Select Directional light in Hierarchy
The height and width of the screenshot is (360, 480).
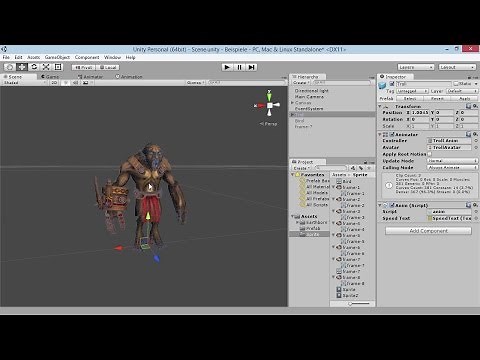312,91
